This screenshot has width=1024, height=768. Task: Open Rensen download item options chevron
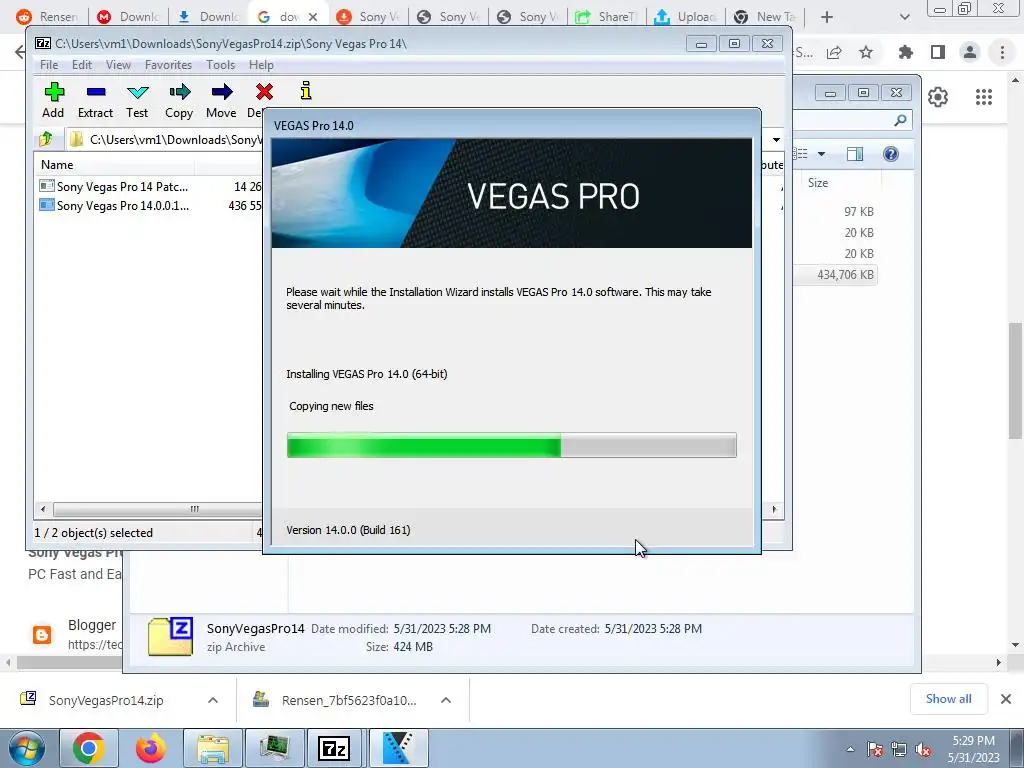[x=446, y=700]
